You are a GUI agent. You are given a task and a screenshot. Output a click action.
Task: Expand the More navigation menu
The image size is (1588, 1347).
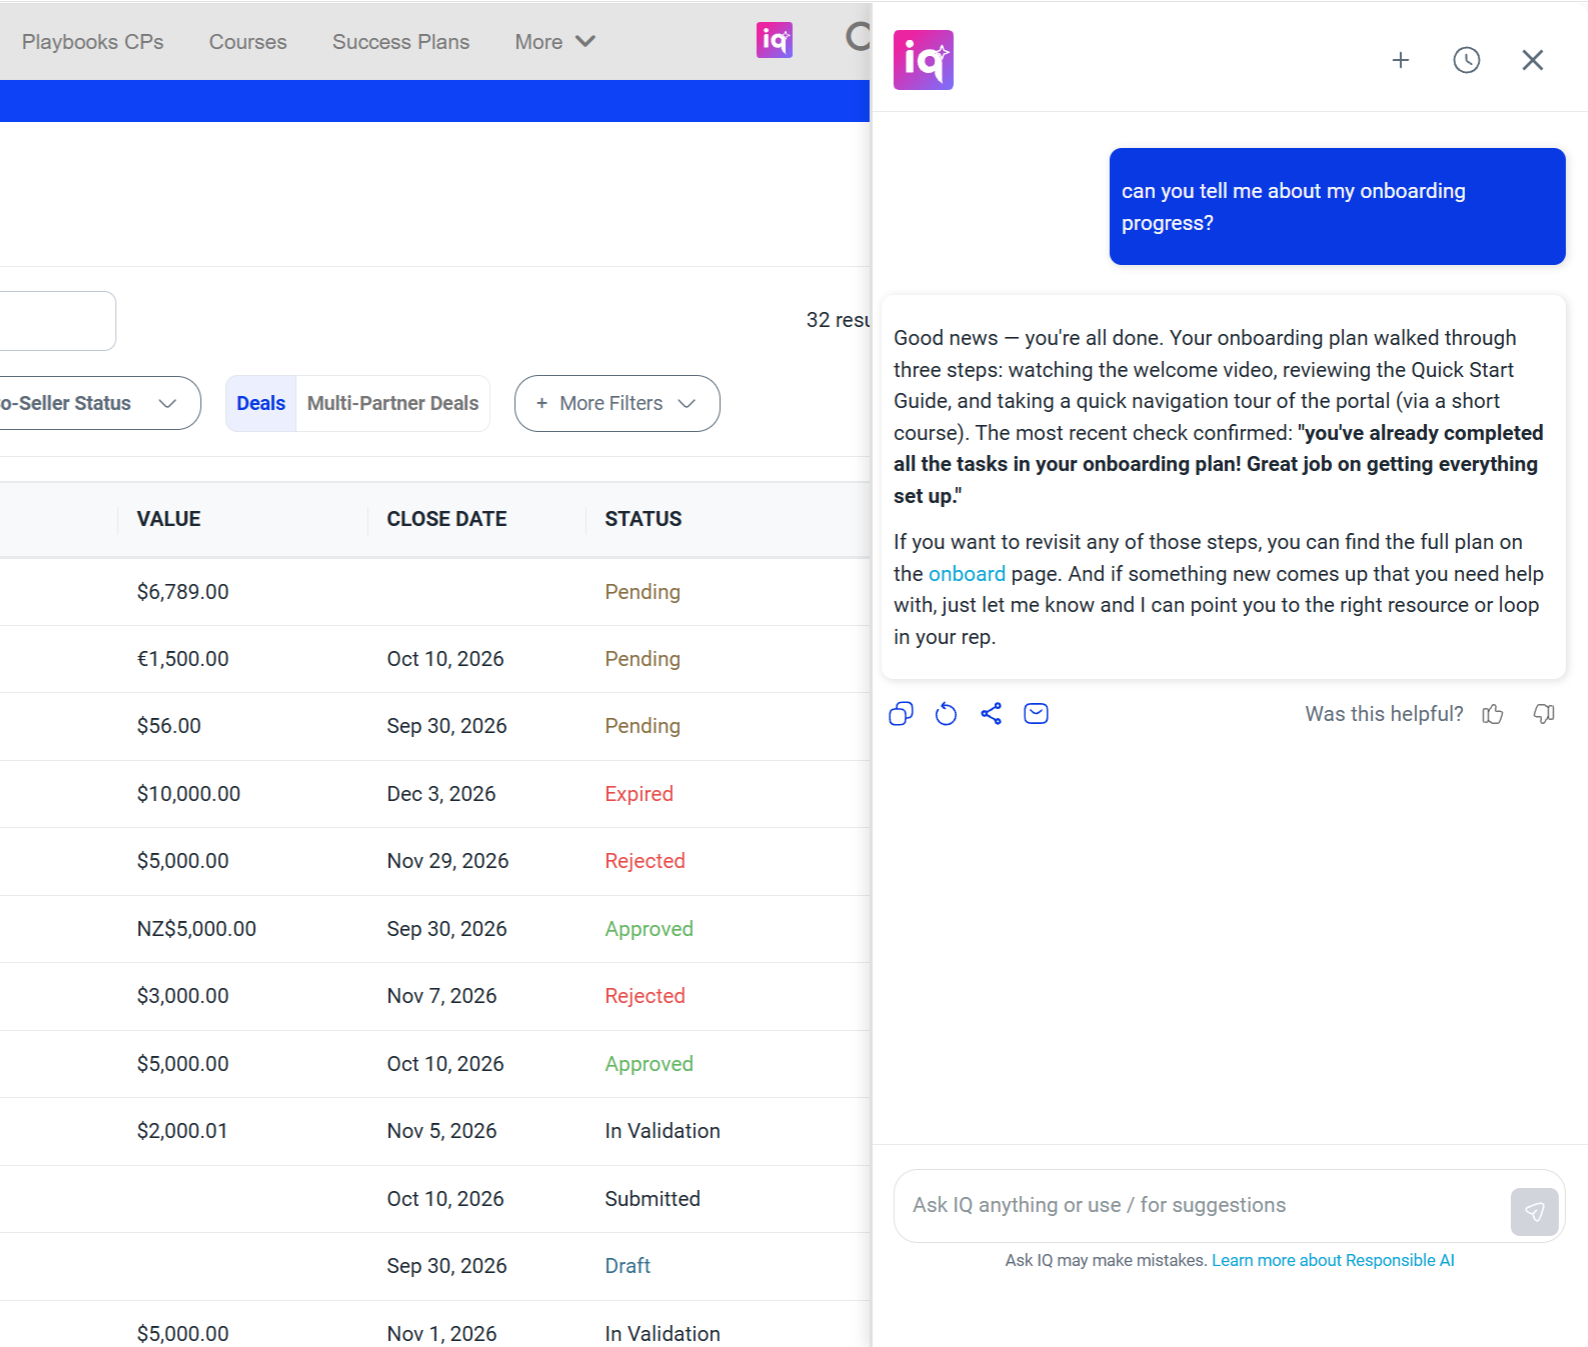point(555,42)
